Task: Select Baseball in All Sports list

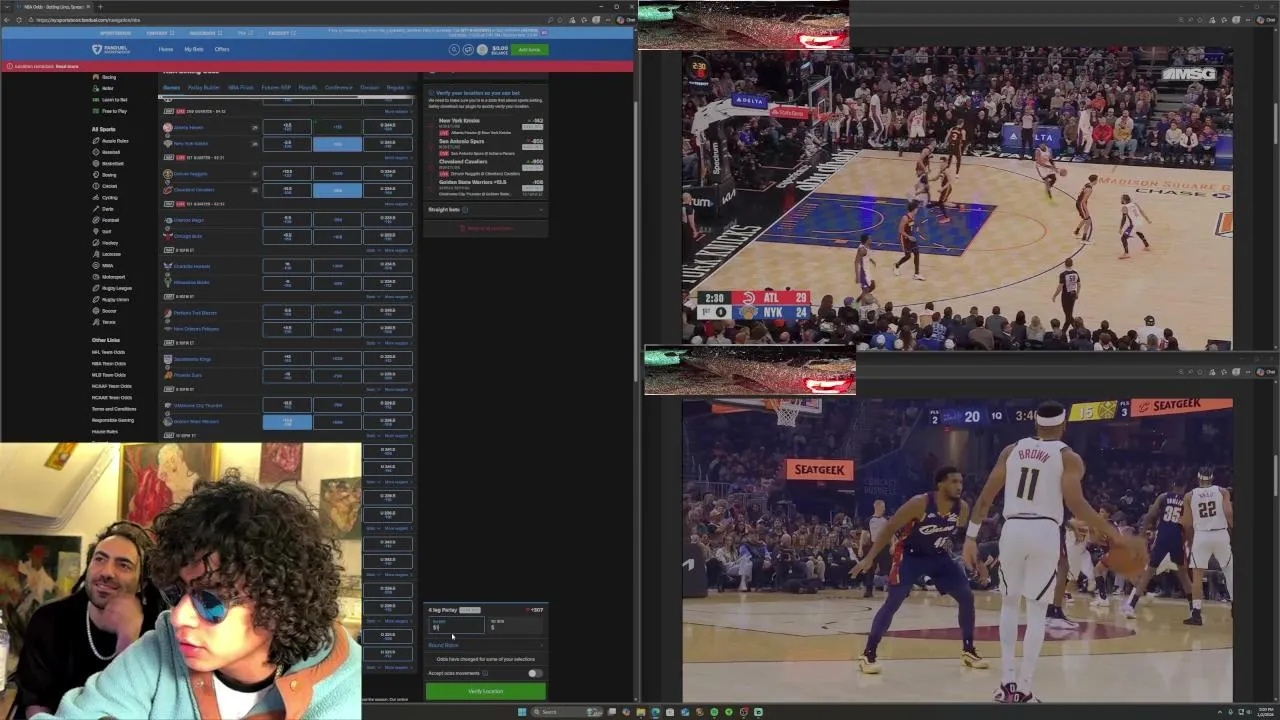Action: point(110,152)
